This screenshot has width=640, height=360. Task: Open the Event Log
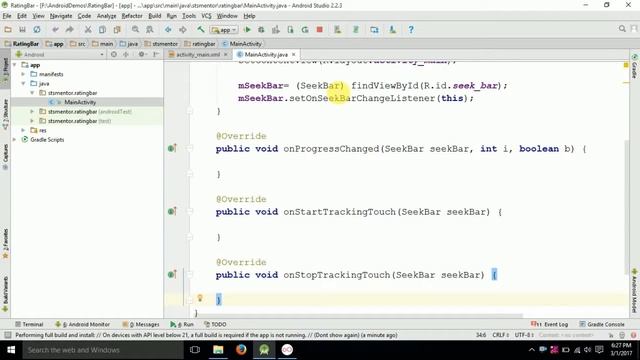point(549,324)
